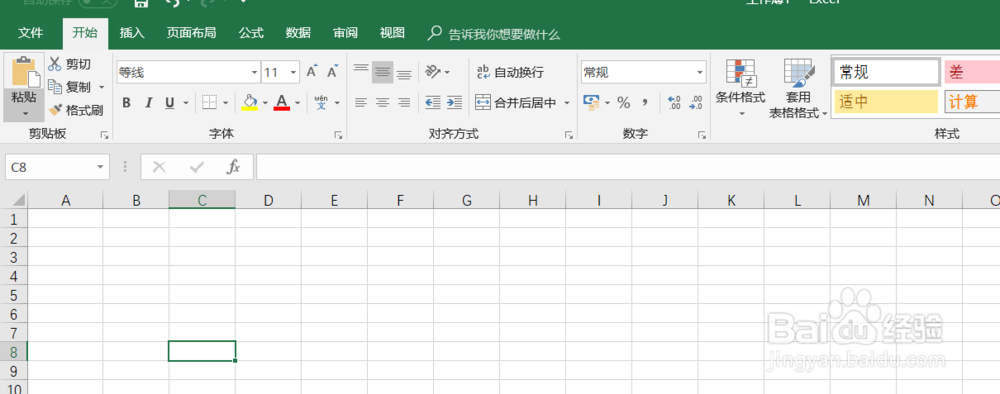Increase decimal places
This screenshot has width=1000, height=394.
[x=673, y=103]
